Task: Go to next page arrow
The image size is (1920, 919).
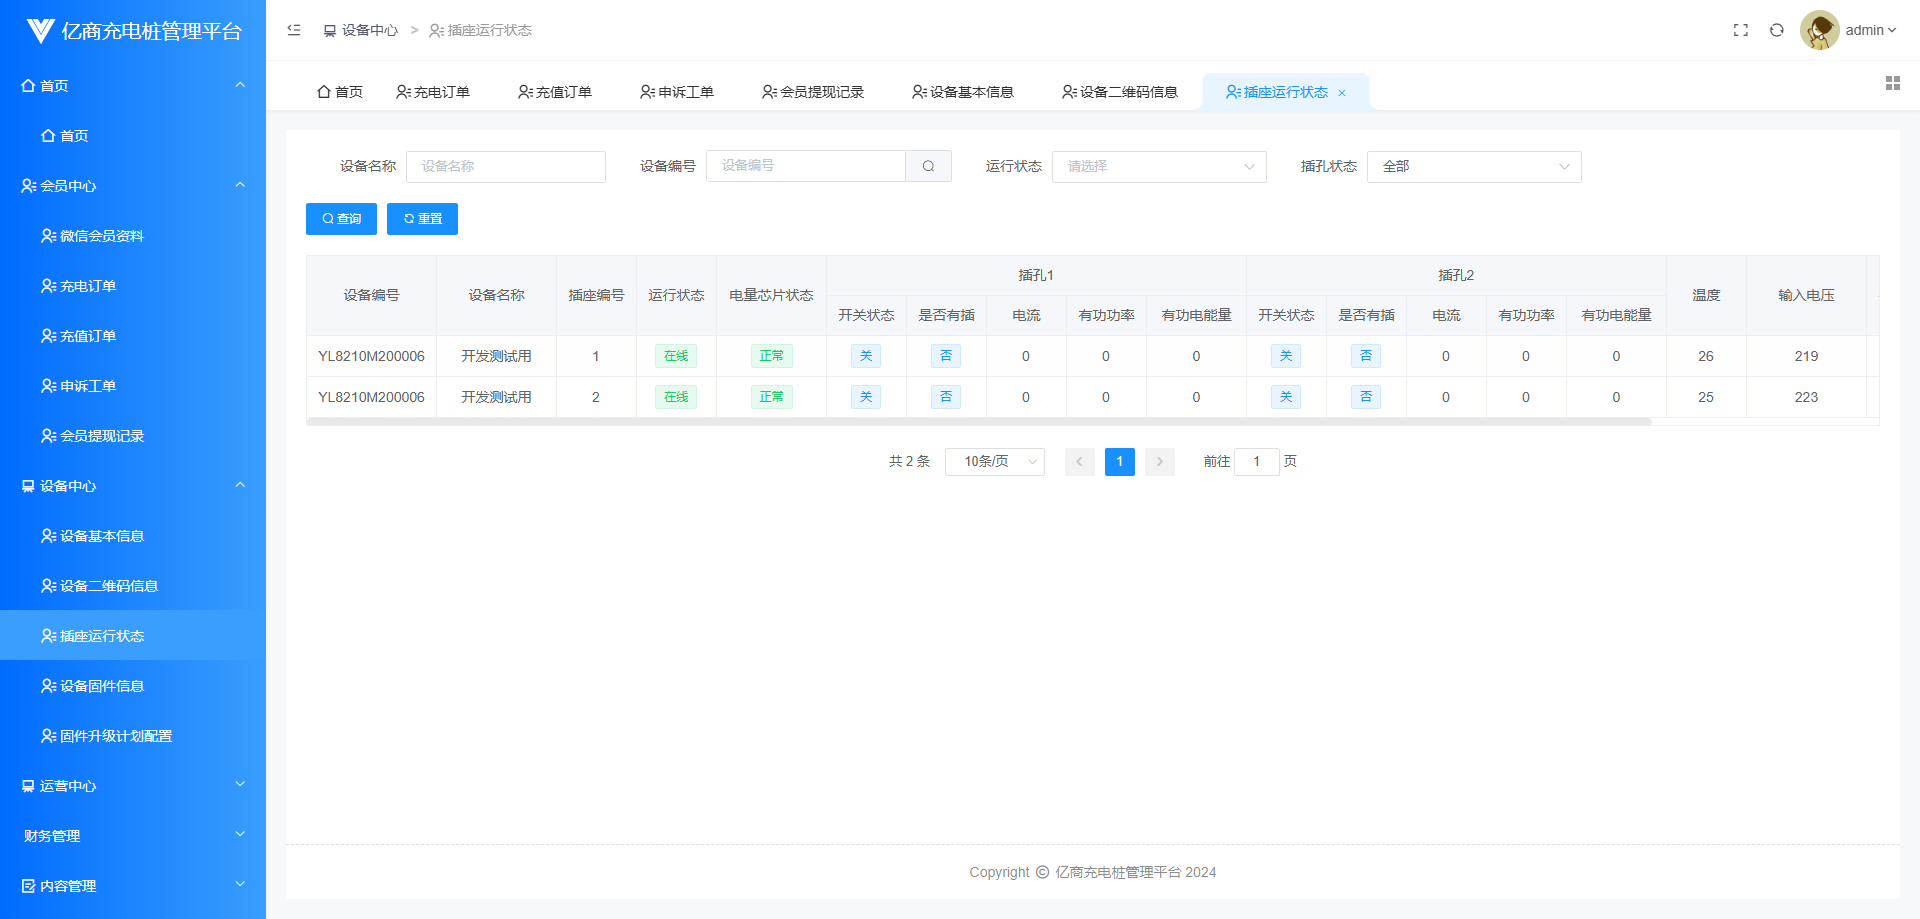Action: pos(1159,461)
